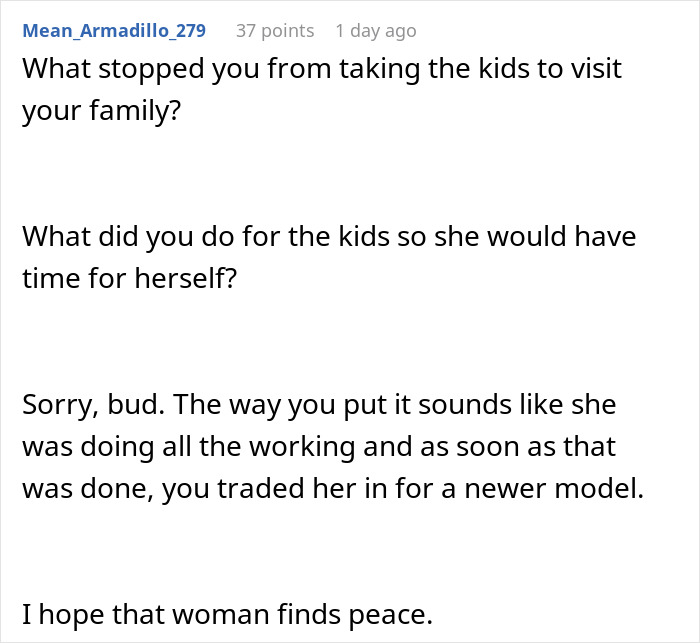Click the sentence "I hope that woman finds peace."

[227, 613]
